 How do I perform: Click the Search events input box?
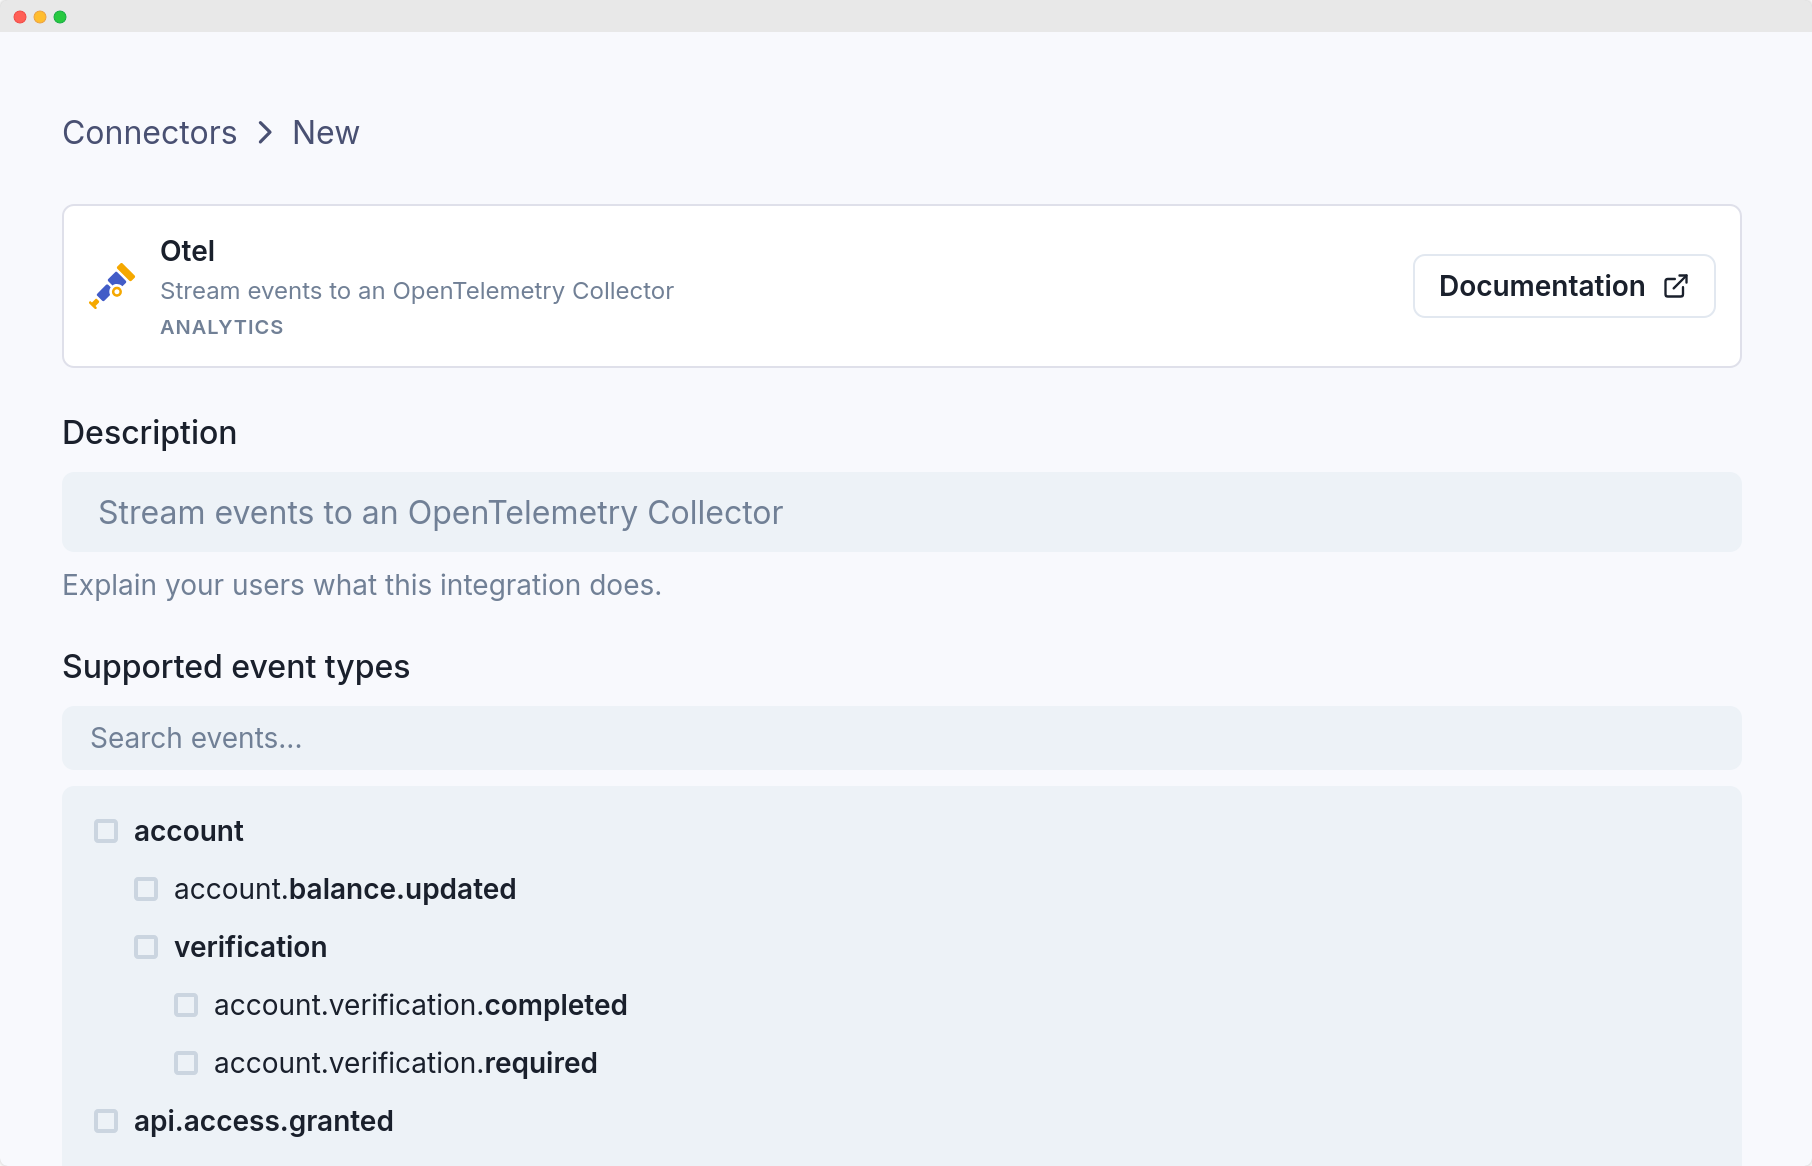[901, 738]
